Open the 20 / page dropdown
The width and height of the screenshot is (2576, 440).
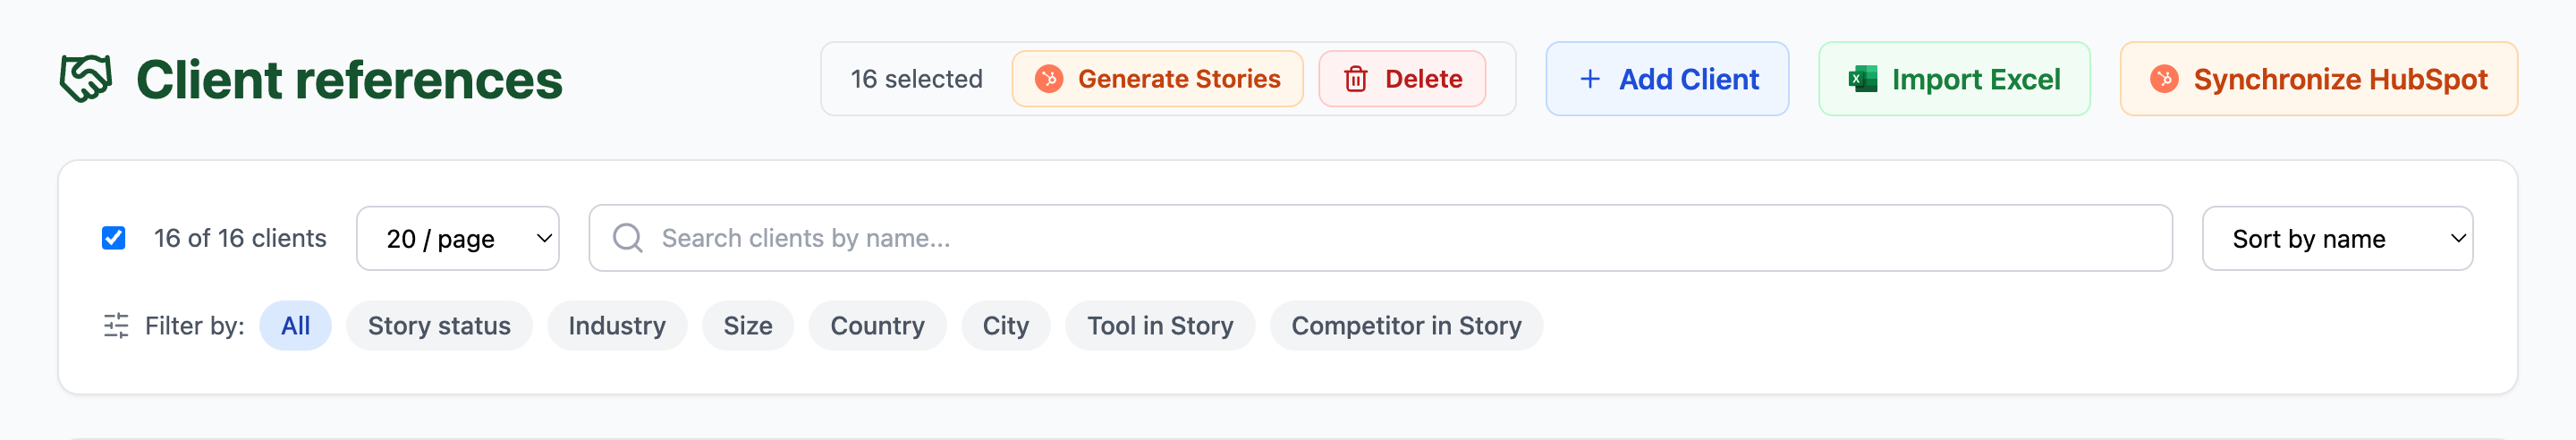(x=458, y=238)
